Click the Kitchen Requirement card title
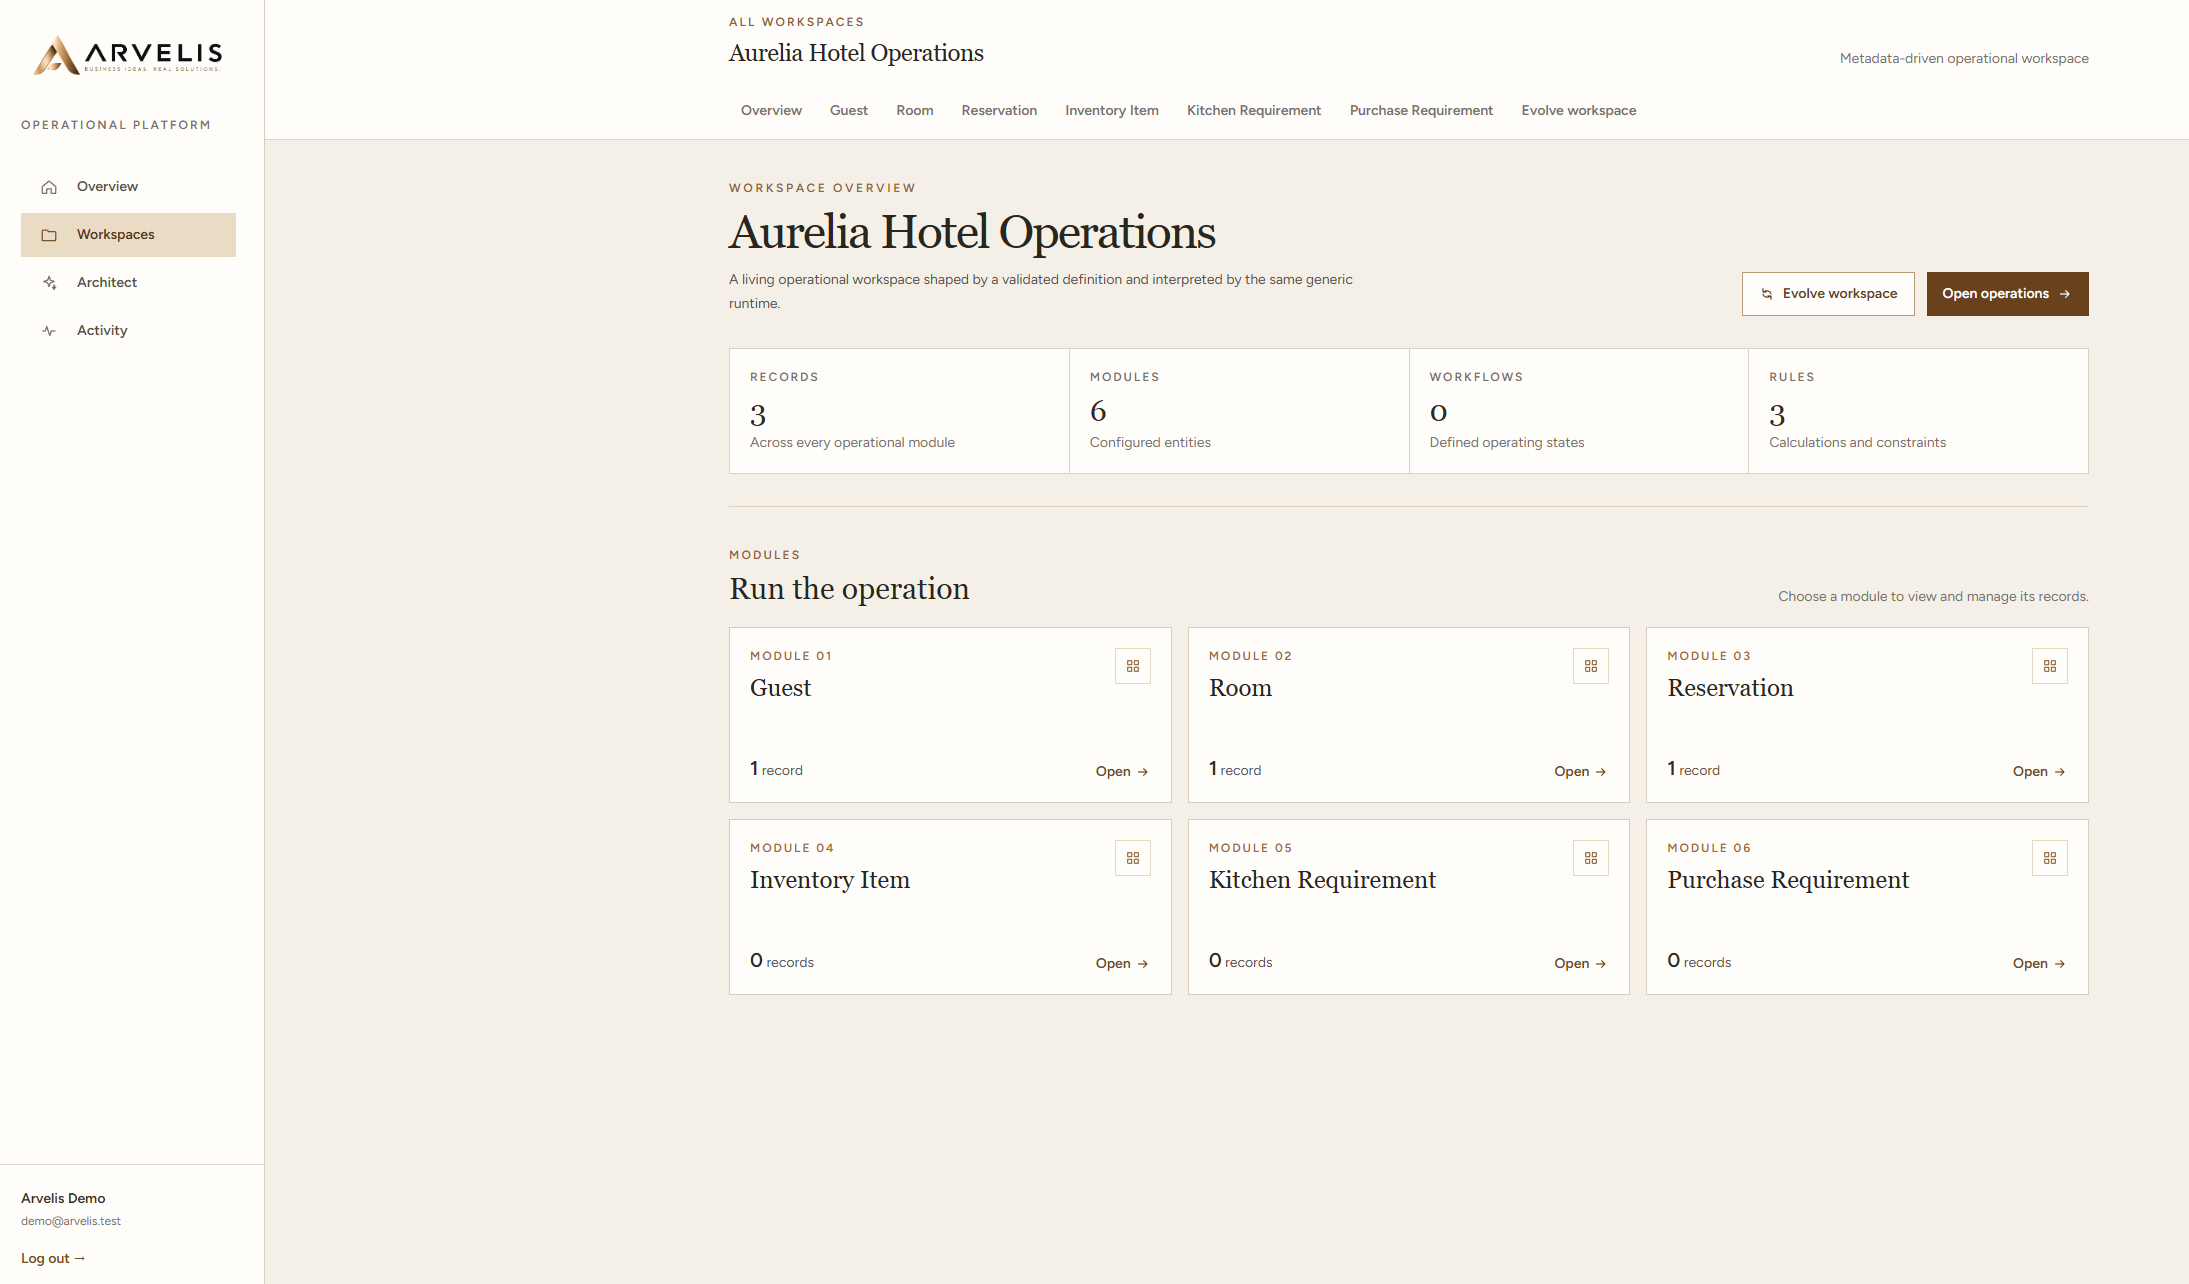Screen dimensions: 2189x1284 1322,880
